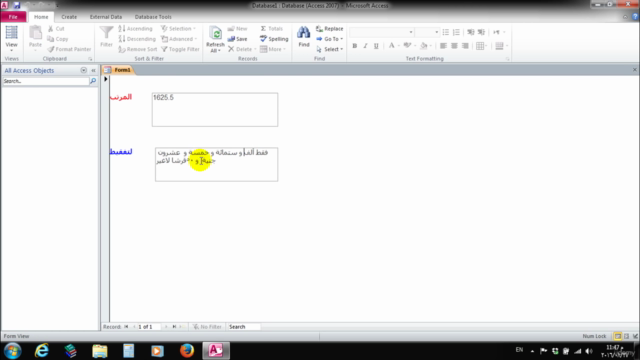The height and width of the screenshot is (360, 640).
Task: Open the font size combo box
Action: pos(427,32)
